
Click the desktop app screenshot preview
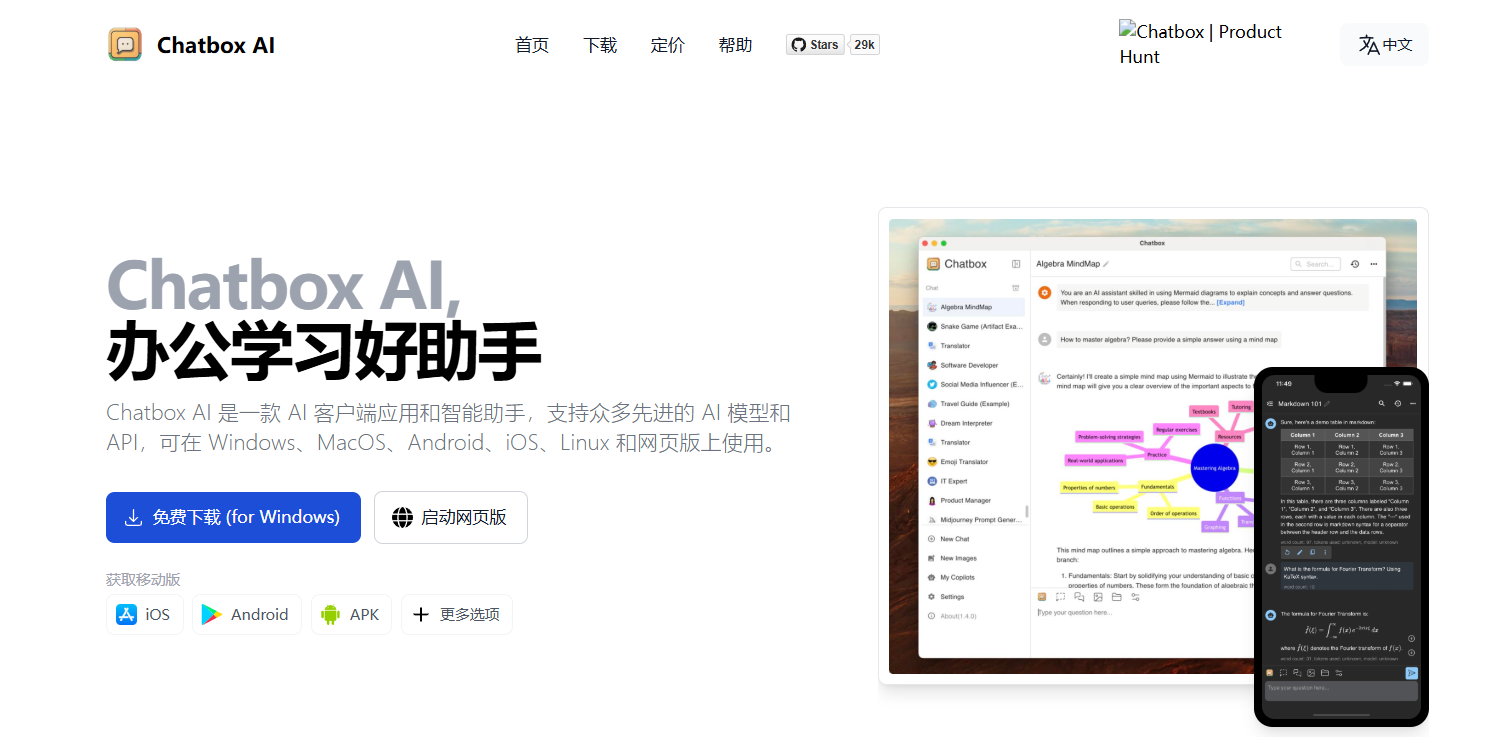pyautogui.click(x=1080, y=440)
